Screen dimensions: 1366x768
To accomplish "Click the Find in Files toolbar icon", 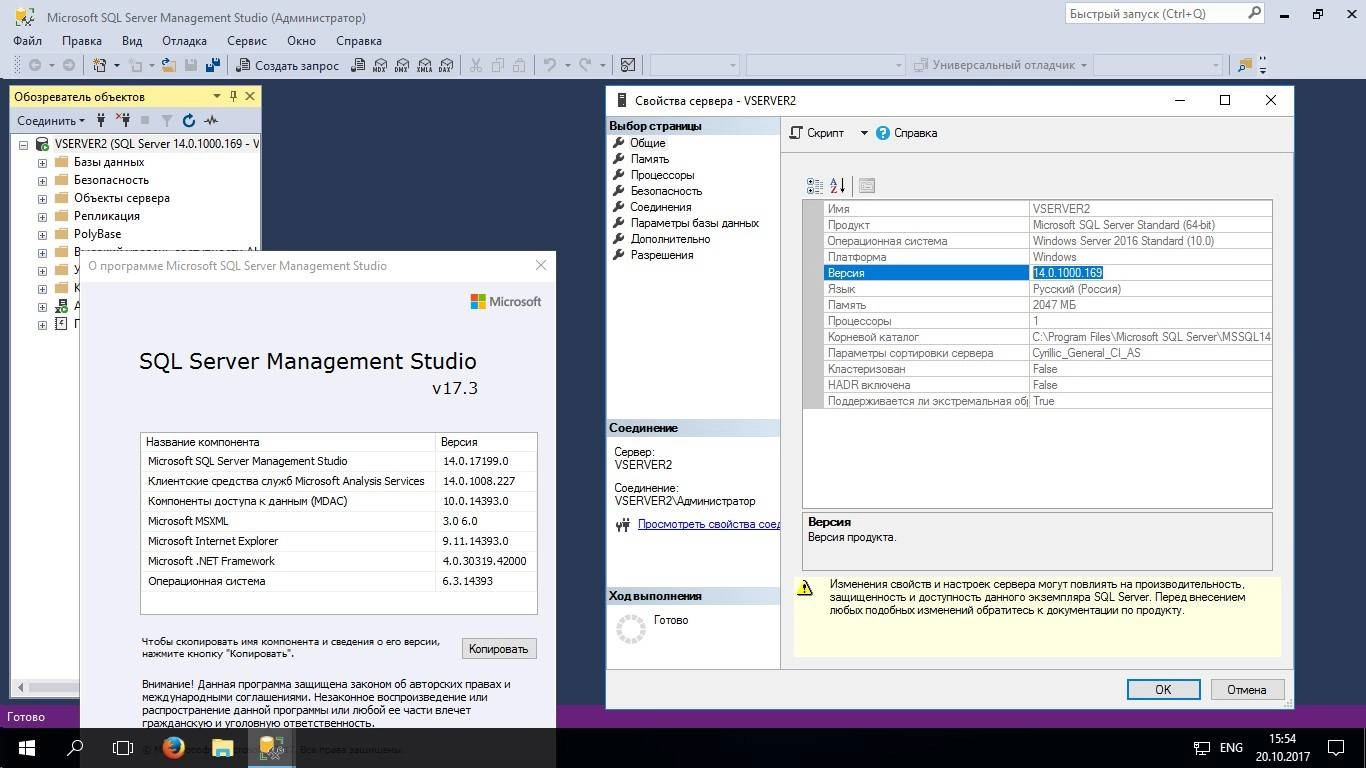I will (1244, 65).
